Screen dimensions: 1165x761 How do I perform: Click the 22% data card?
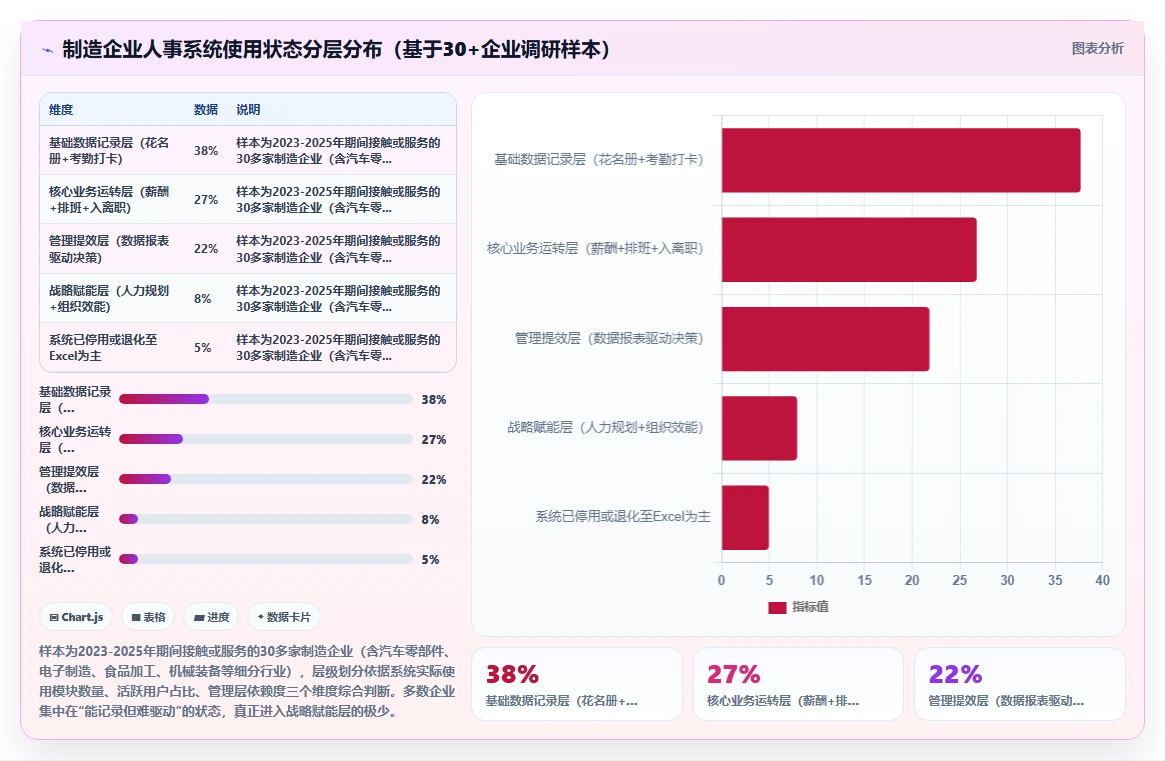1019,684
